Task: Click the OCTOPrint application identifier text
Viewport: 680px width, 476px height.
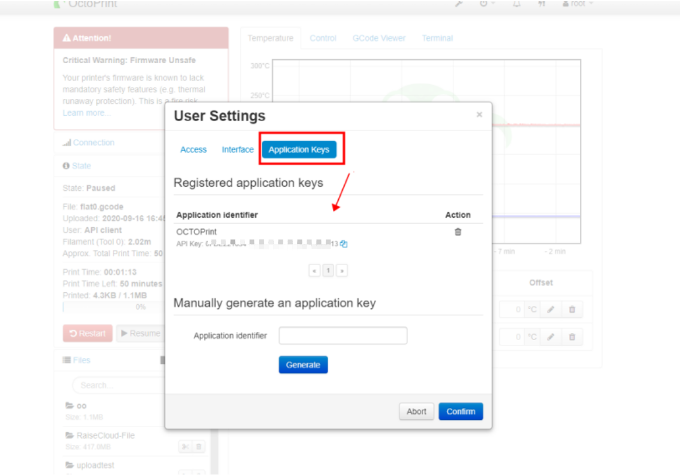Action: click(x=196, y=232)
